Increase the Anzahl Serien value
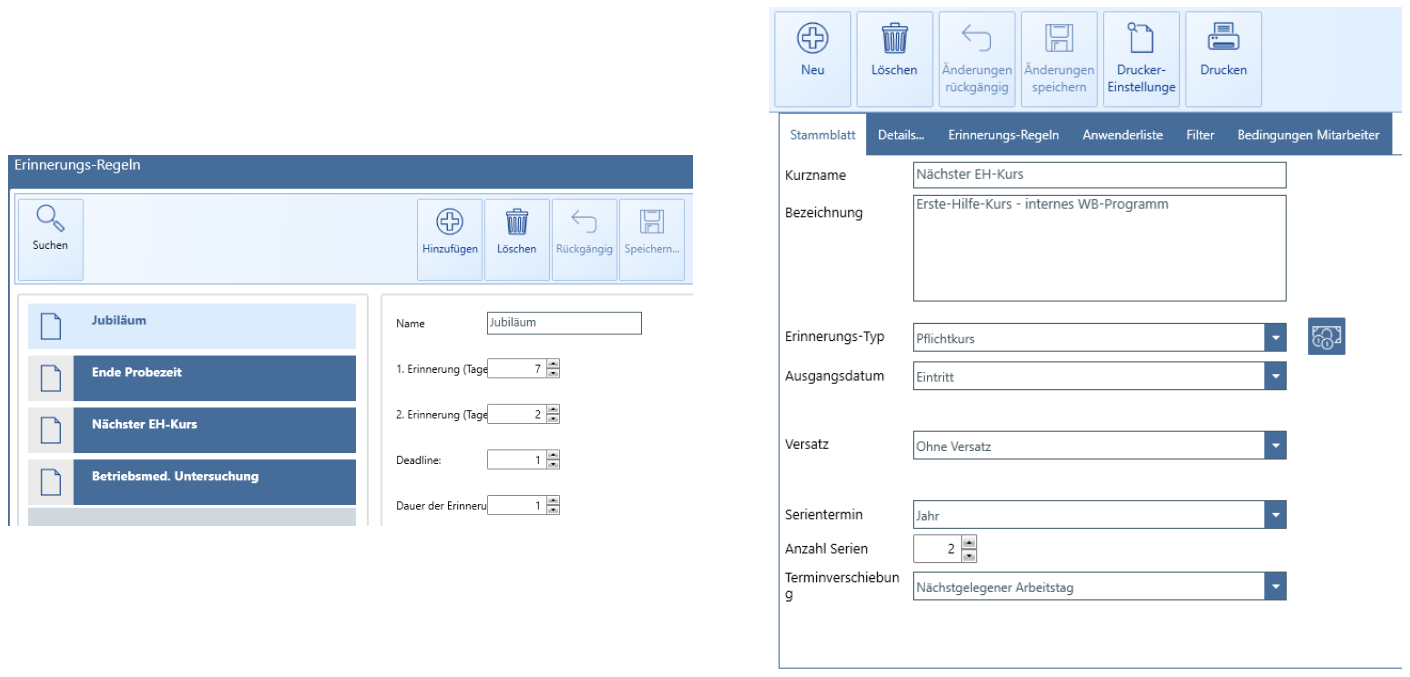This screenshot has width=1410, height=677. [x=968, y=542]
